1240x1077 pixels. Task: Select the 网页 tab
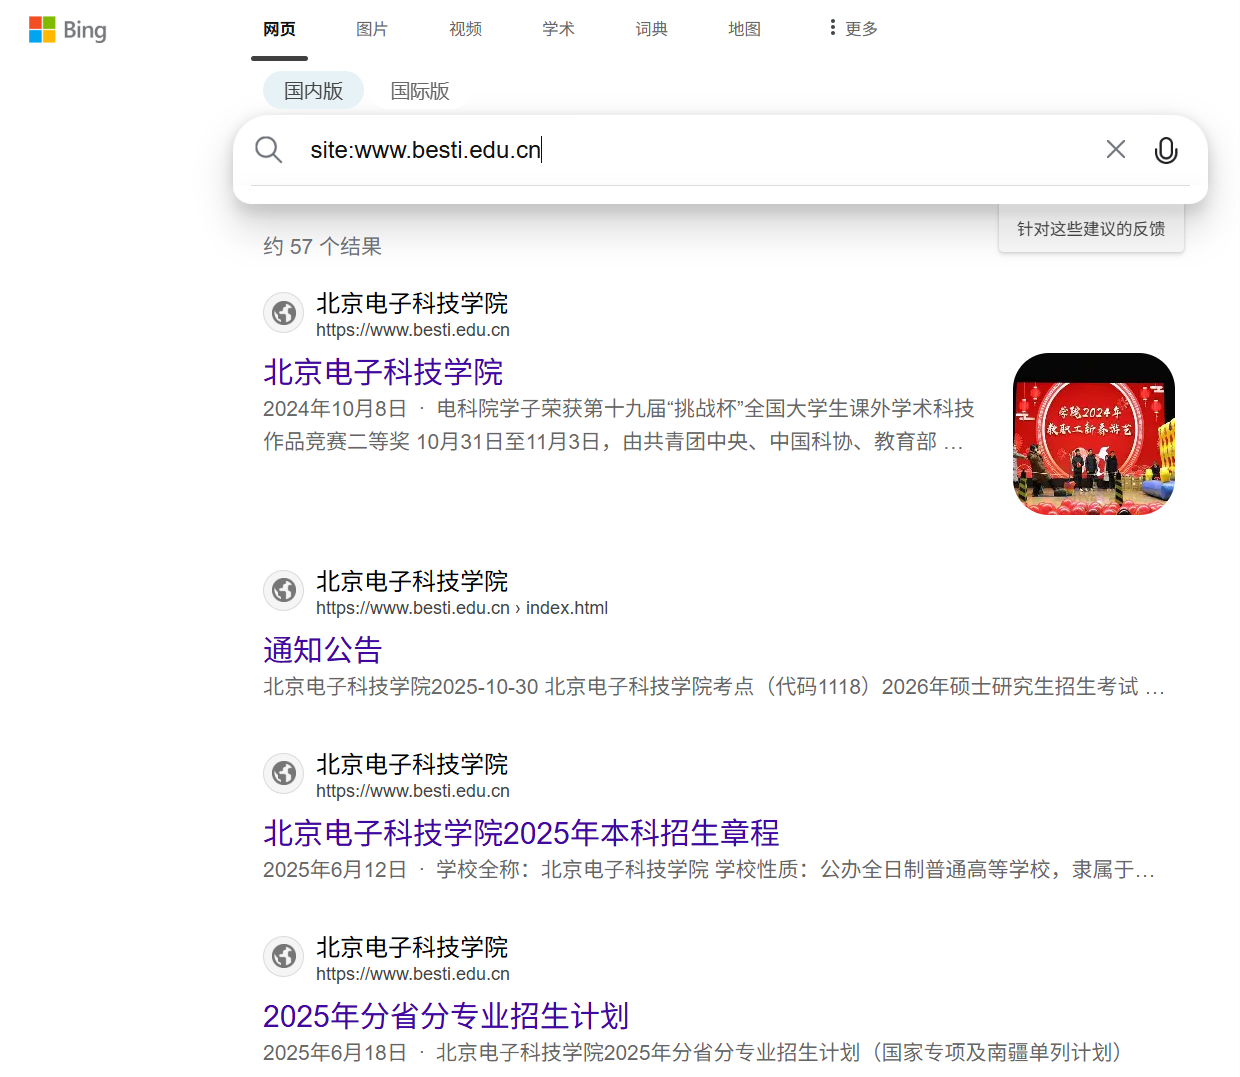point(279,29)
